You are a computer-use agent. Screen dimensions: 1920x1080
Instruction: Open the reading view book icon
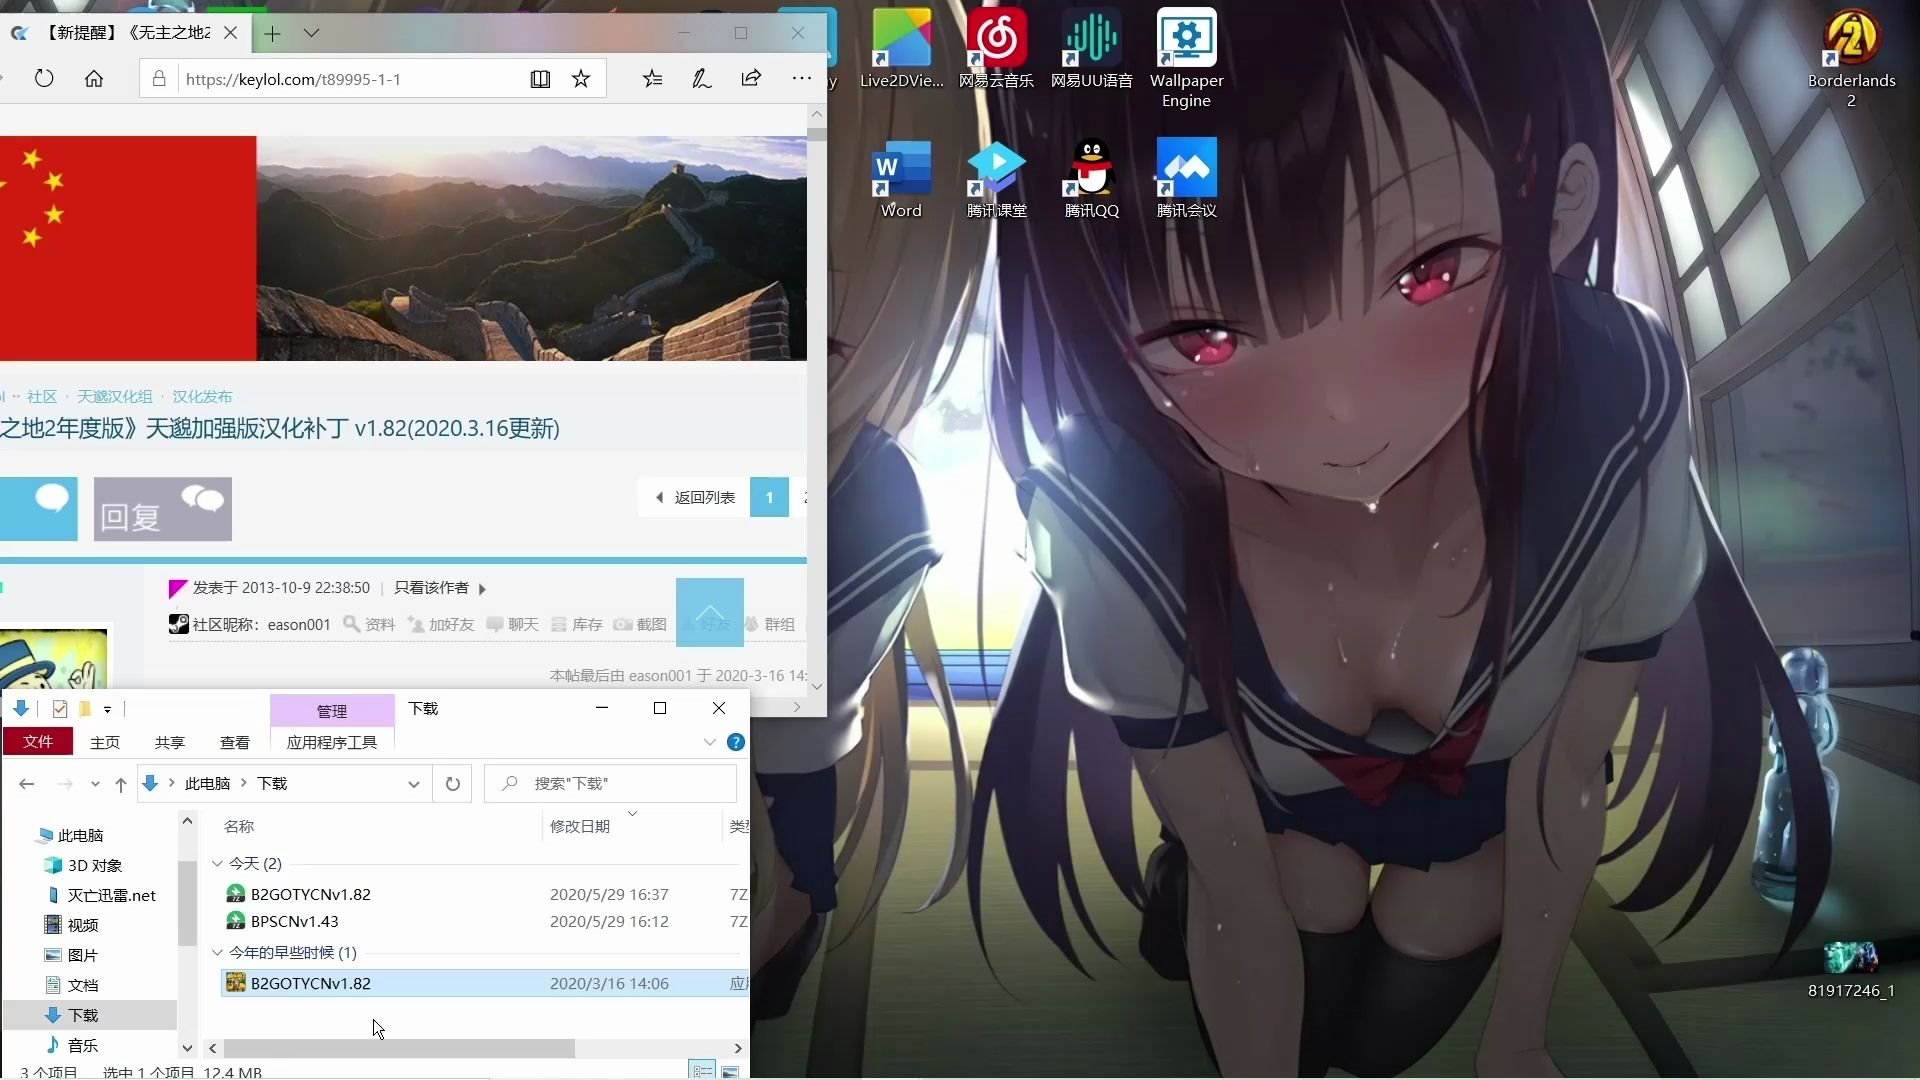[540, 78]
